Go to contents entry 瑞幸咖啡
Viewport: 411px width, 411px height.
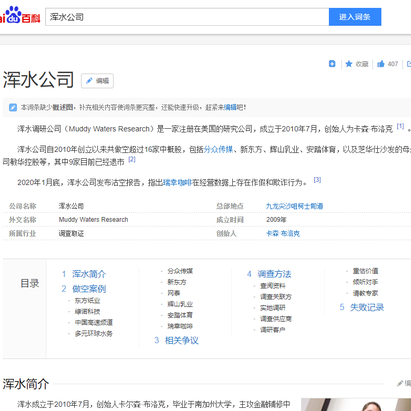tap(180, 326)
